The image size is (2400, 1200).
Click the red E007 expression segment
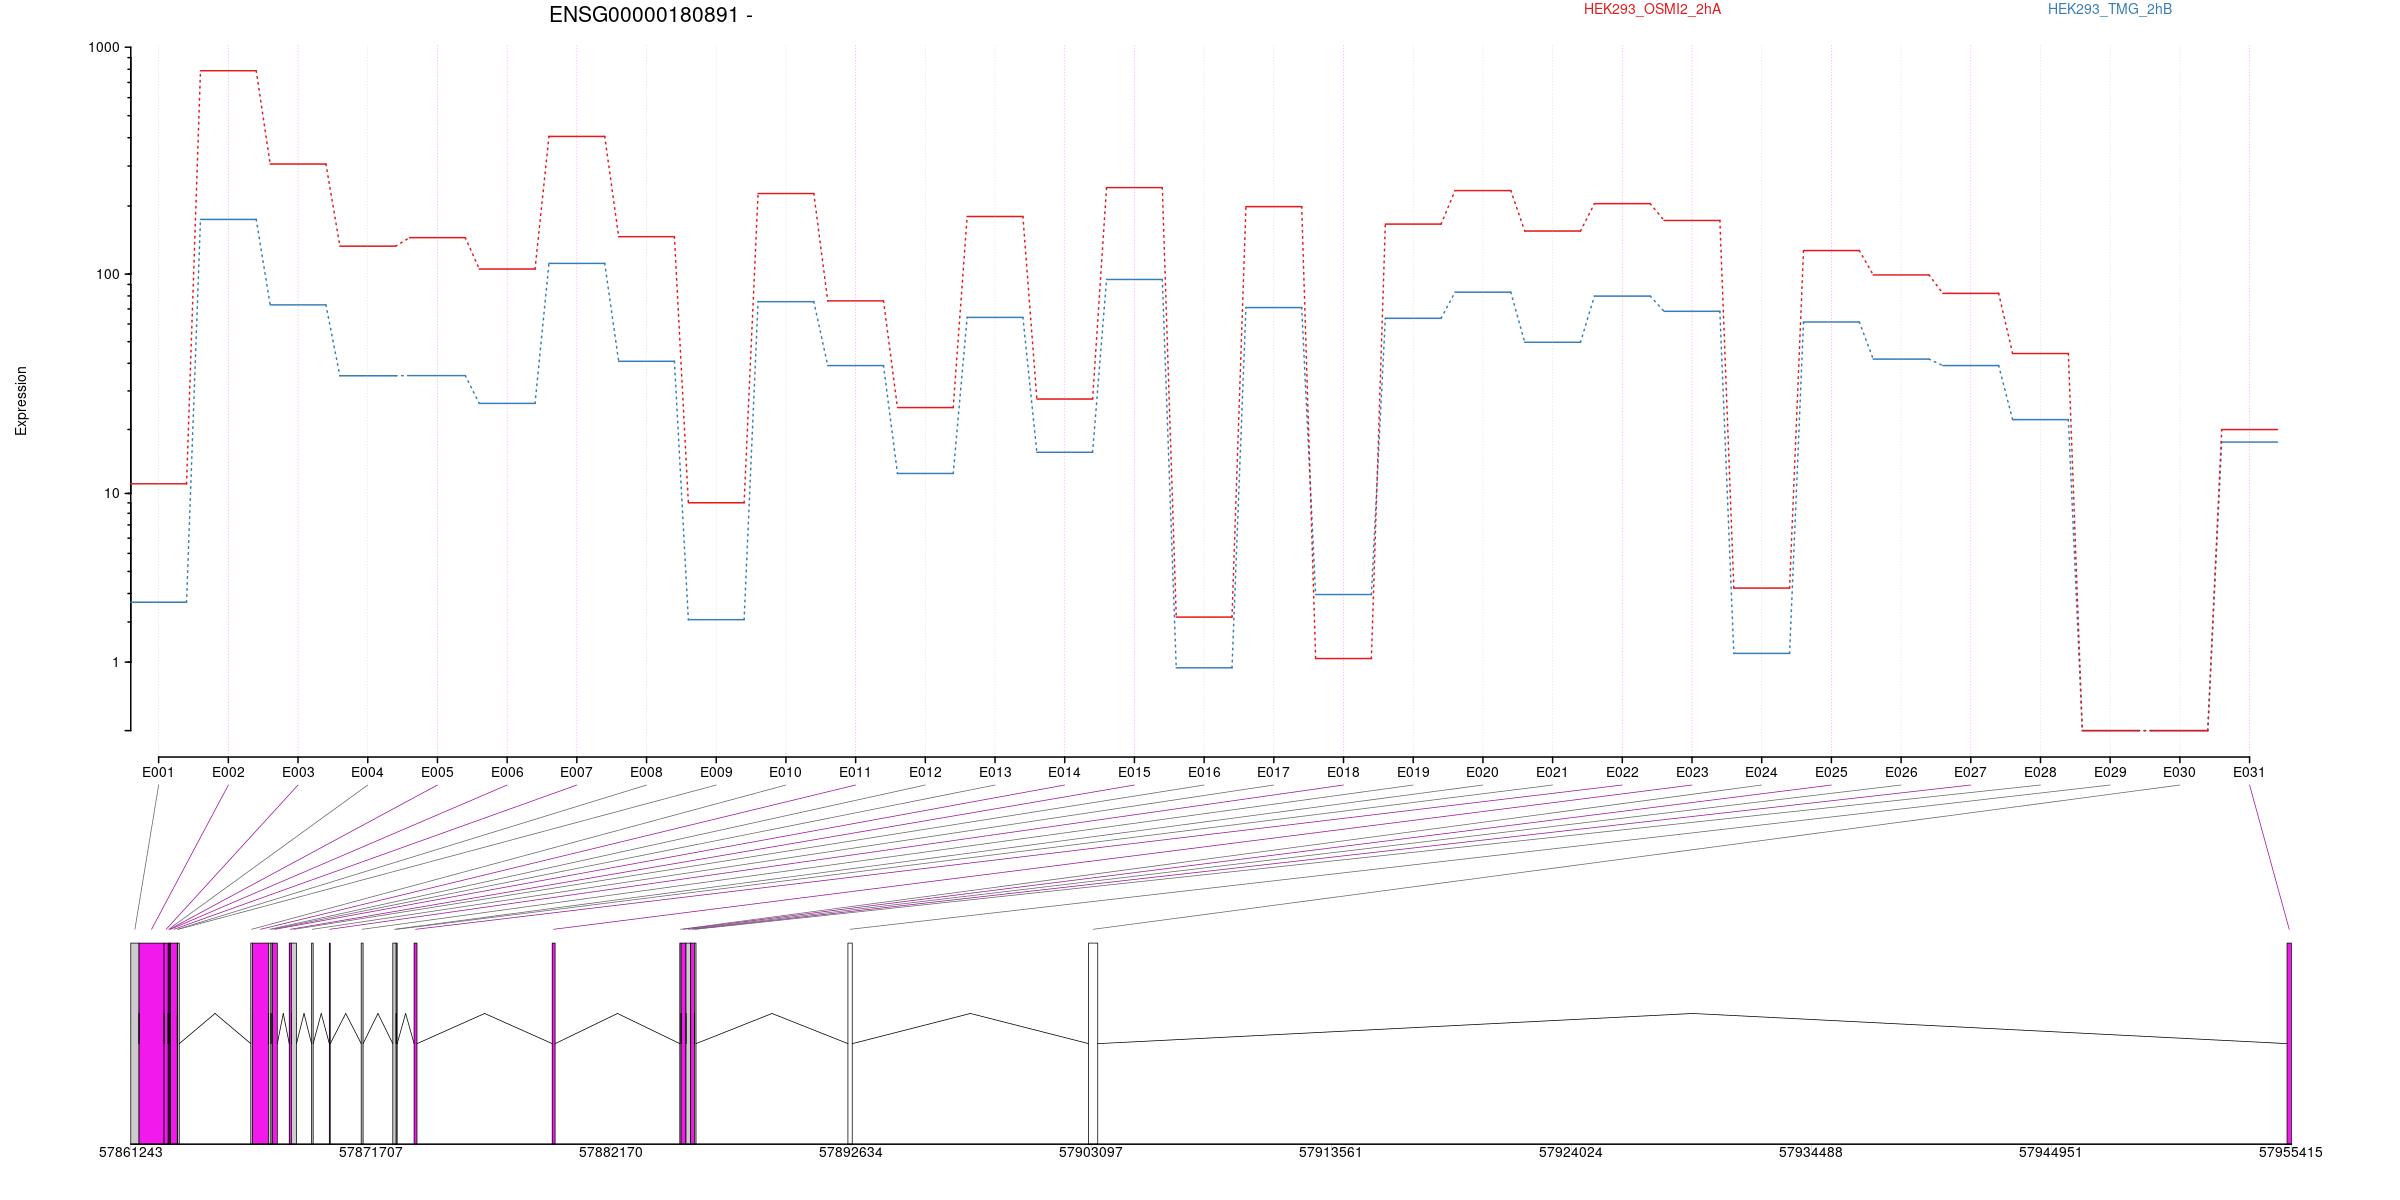[x=576, y=136]
